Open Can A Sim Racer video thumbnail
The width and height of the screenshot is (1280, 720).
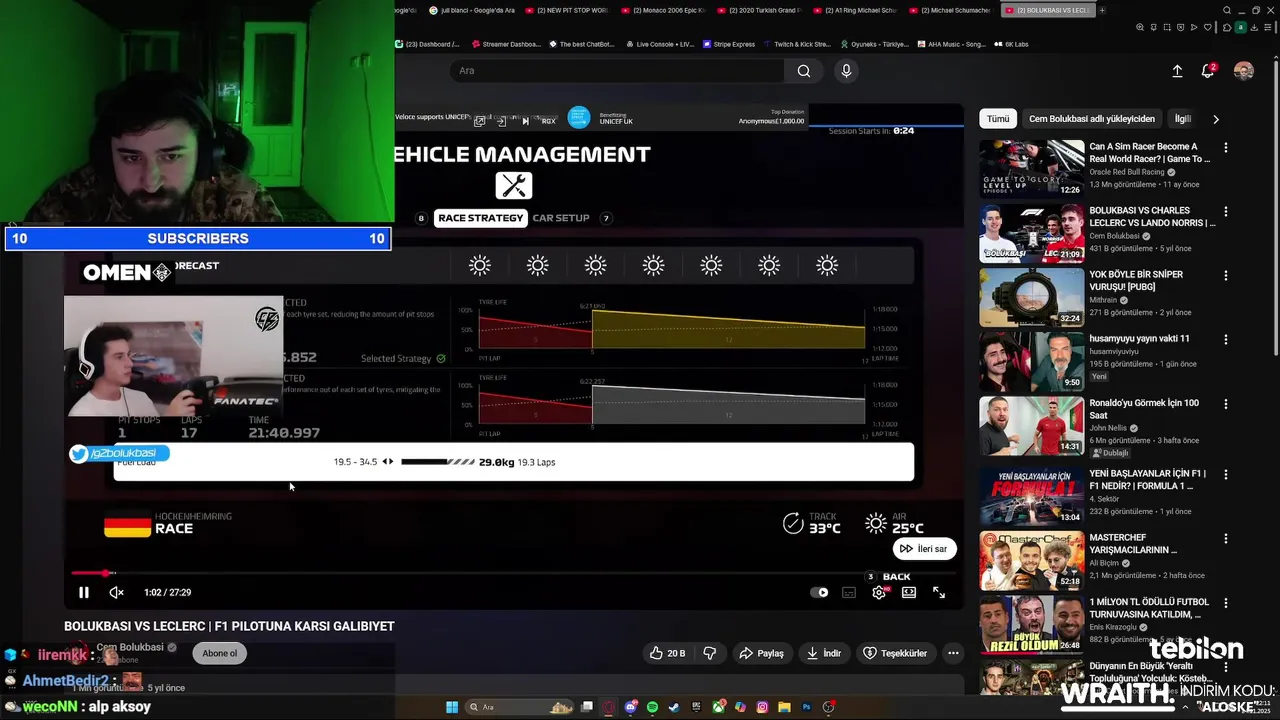click(x=1031, y=168)
